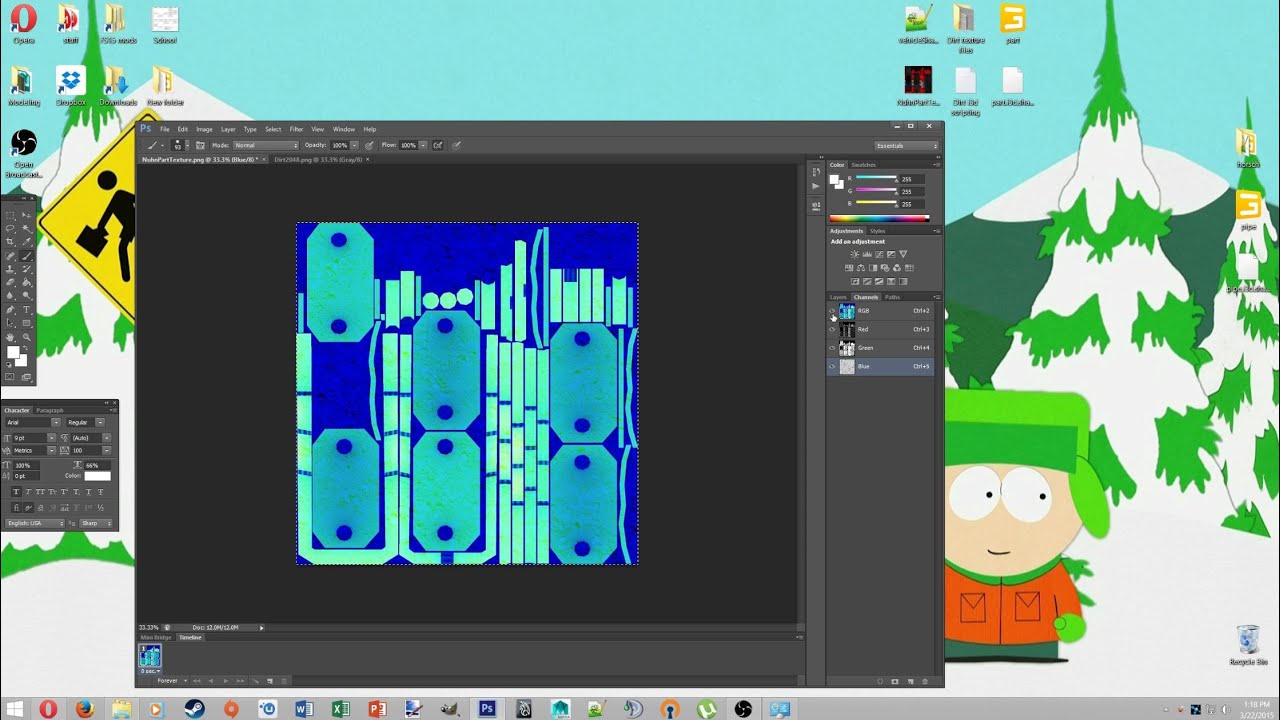
Task: Select the Paint Bucket tool
Action: (x=27, y=283)
